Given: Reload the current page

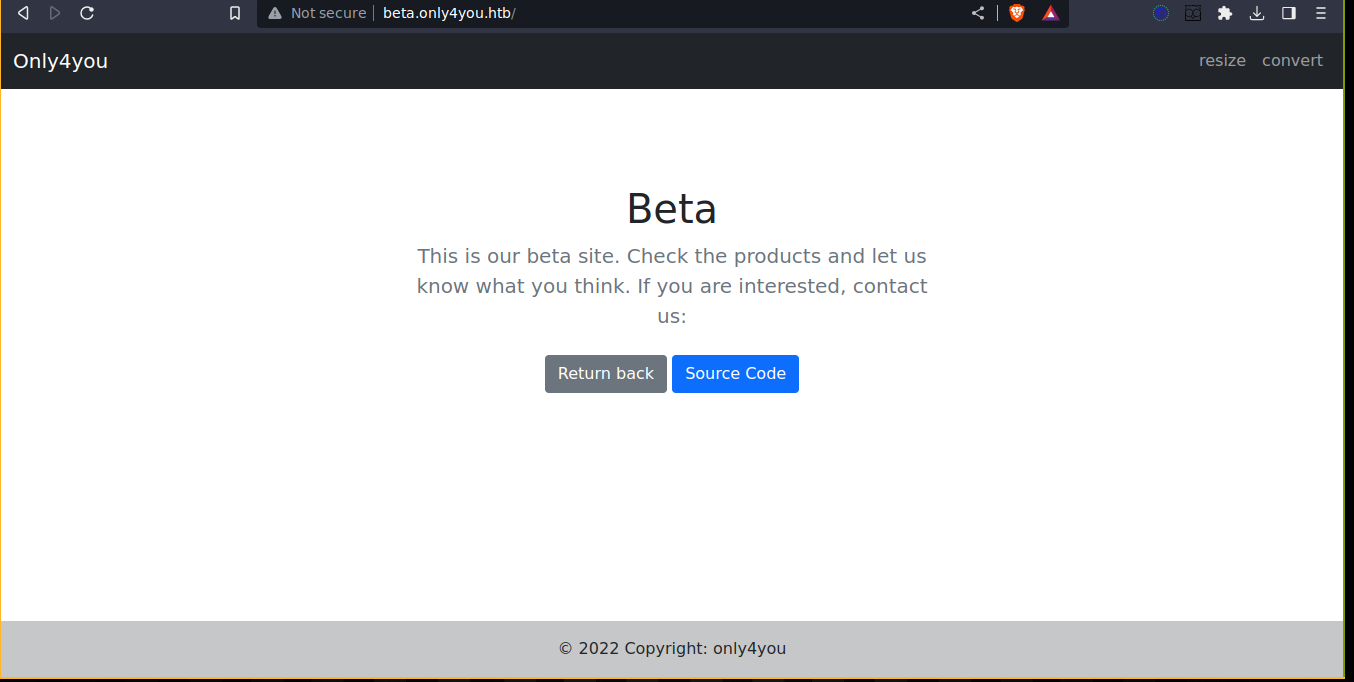Looking at the screenshot, I should (87, 13).
